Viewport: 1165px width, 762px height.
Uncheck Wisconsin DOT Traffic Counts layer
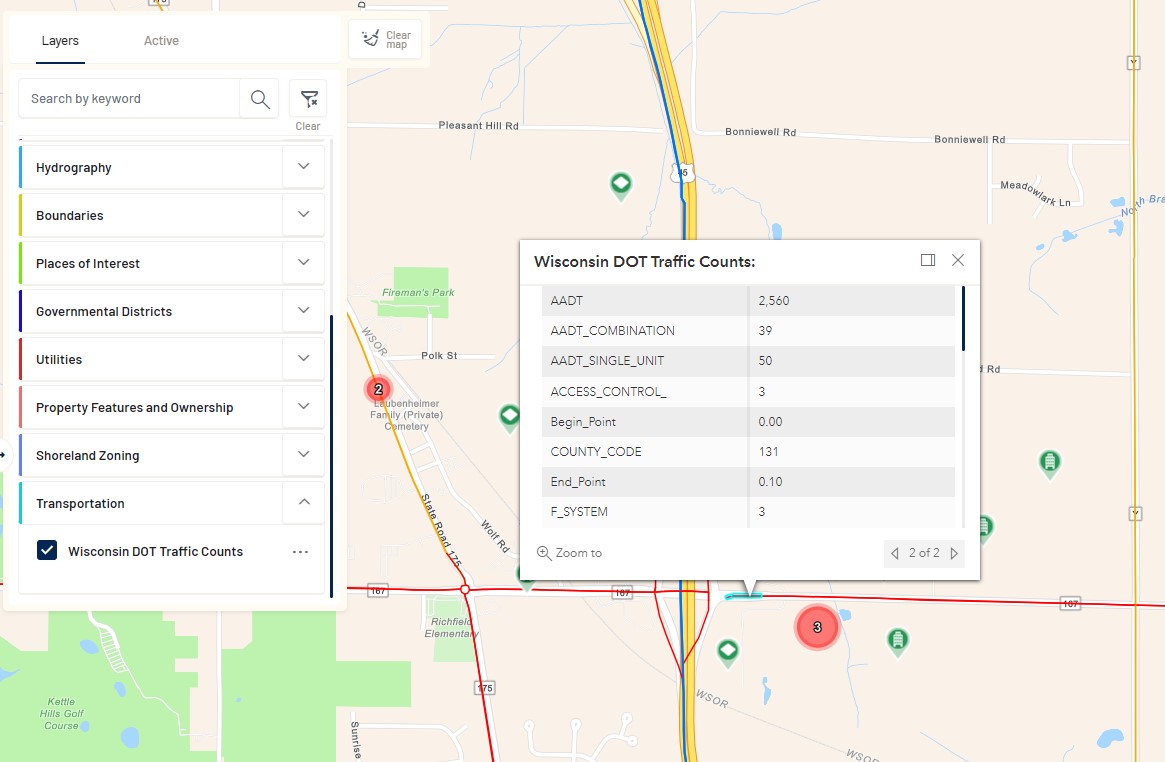[x=47, y=550]
